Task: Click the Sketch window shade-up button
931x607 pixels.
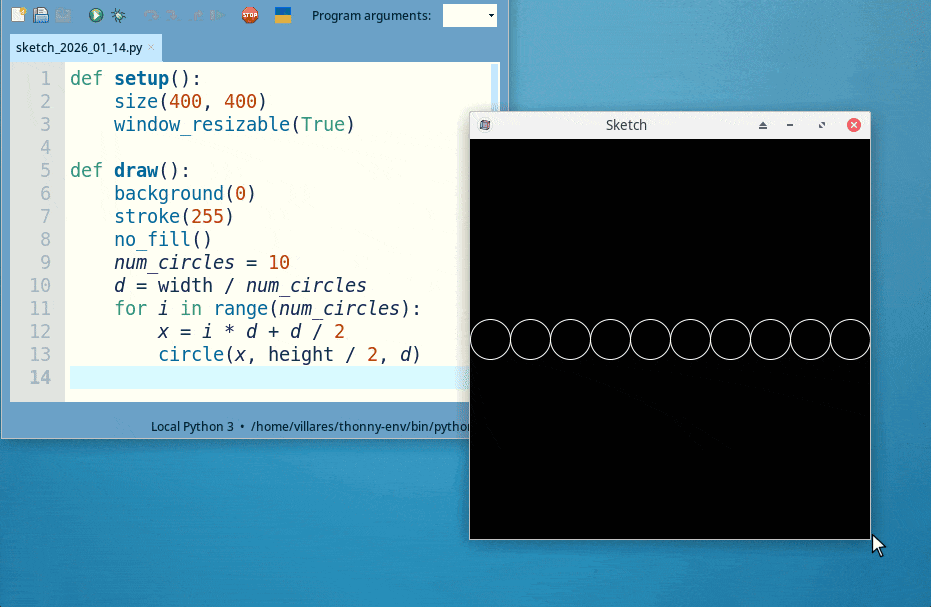Action: (763, 125)
